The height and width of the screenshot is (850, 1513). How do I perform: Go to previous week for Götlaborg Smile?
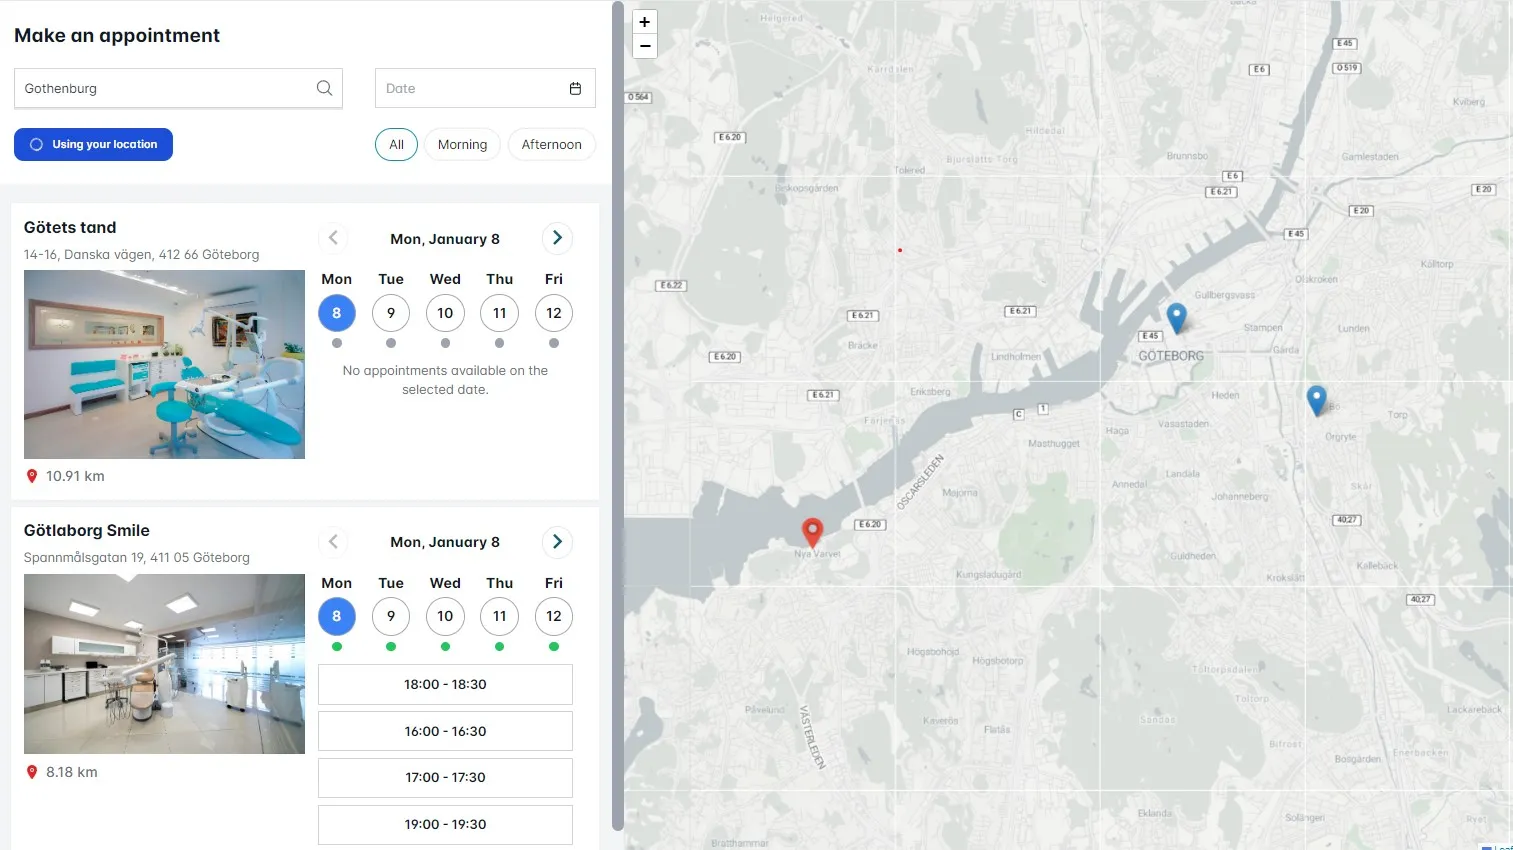[x=334, y=542]
